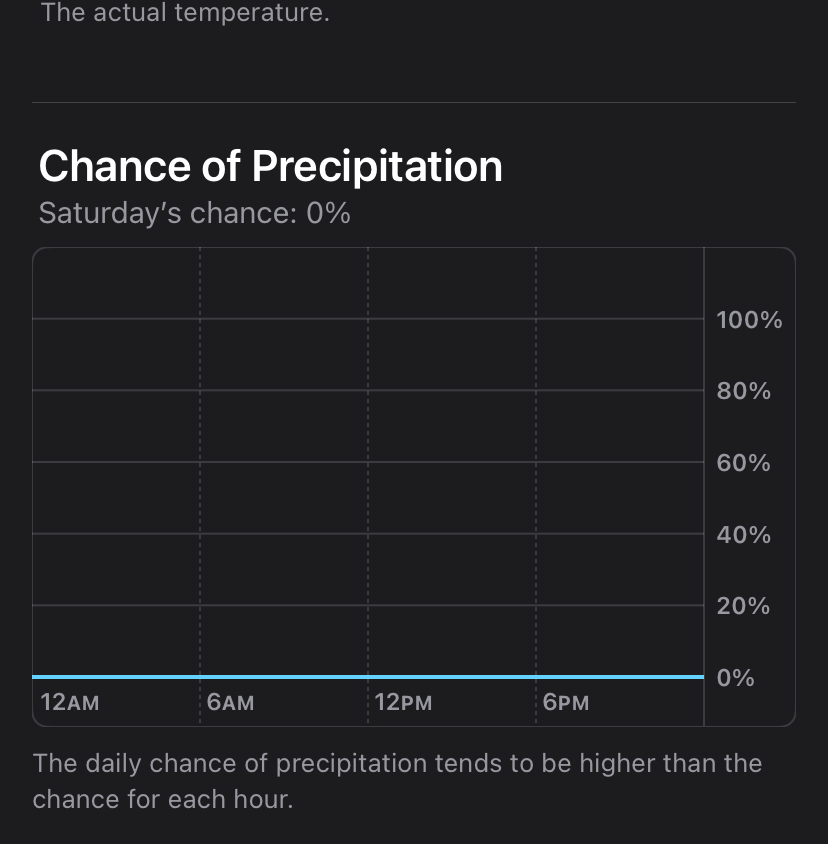Tap the 0% axis label
Image resolution: width=828 pixels, height=844 pixels.
click(x=735, y=678)
